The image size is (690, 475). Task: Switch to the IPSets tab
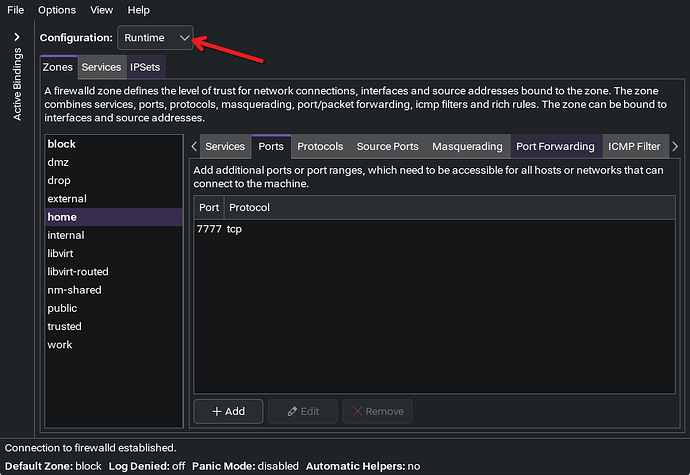(145, 67)
